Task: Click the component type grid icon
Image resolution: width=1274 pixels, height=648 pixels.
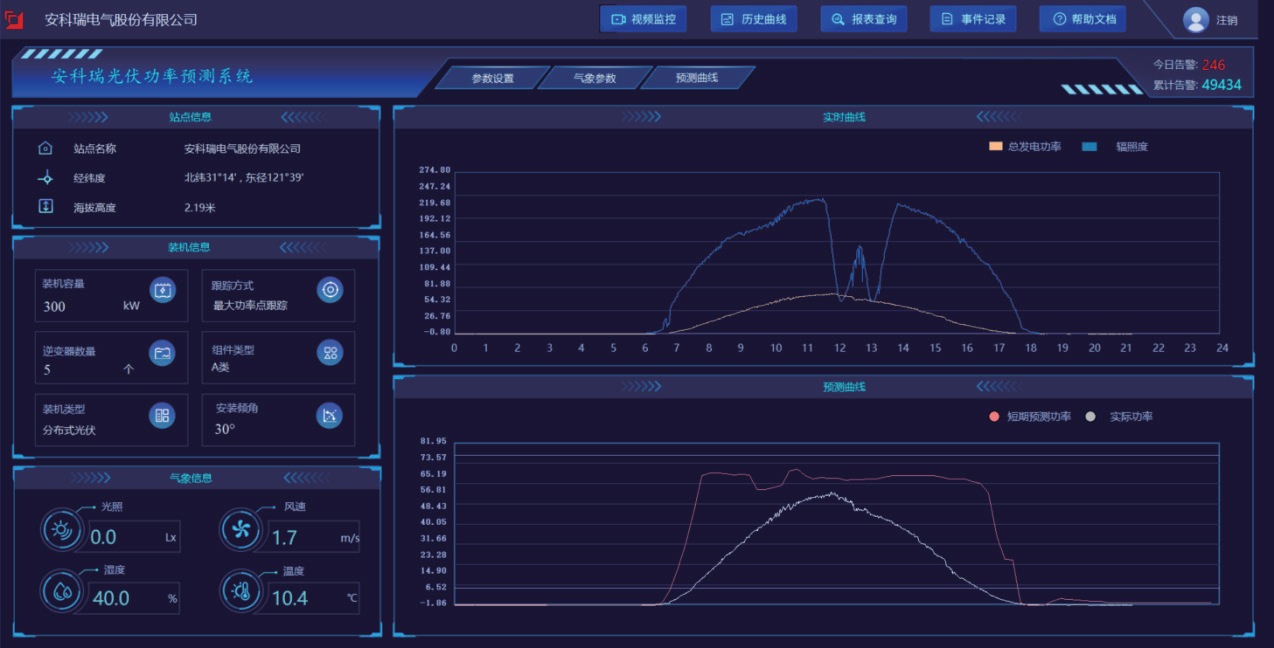Action: coord(330,352)
